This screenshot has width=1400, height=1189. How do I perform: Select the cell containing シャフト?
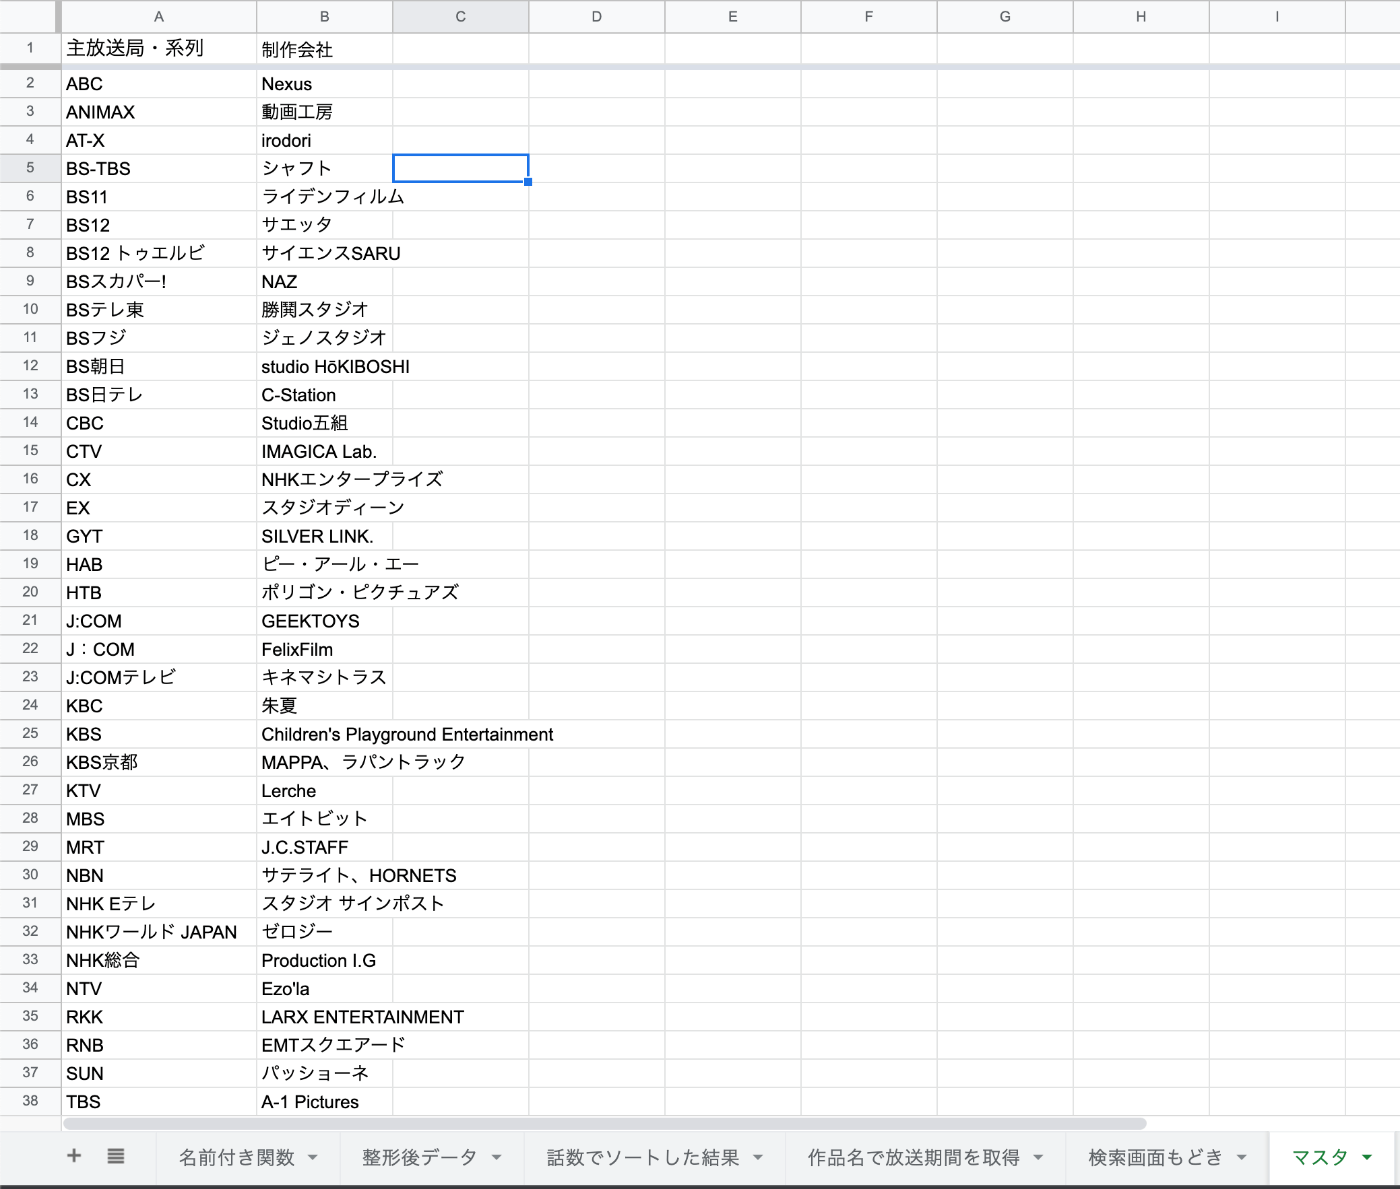coord(325,168)
